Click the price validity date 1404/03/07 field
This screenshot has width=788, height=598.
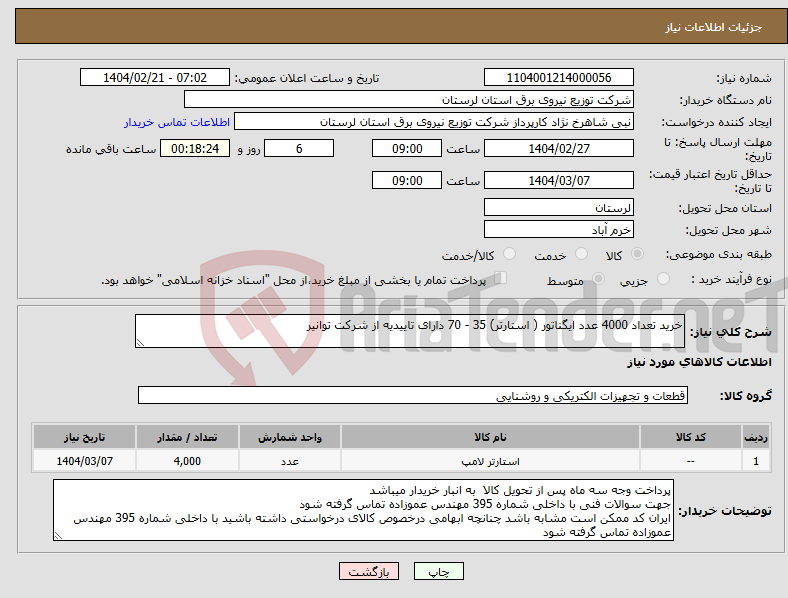coord(558,180)
